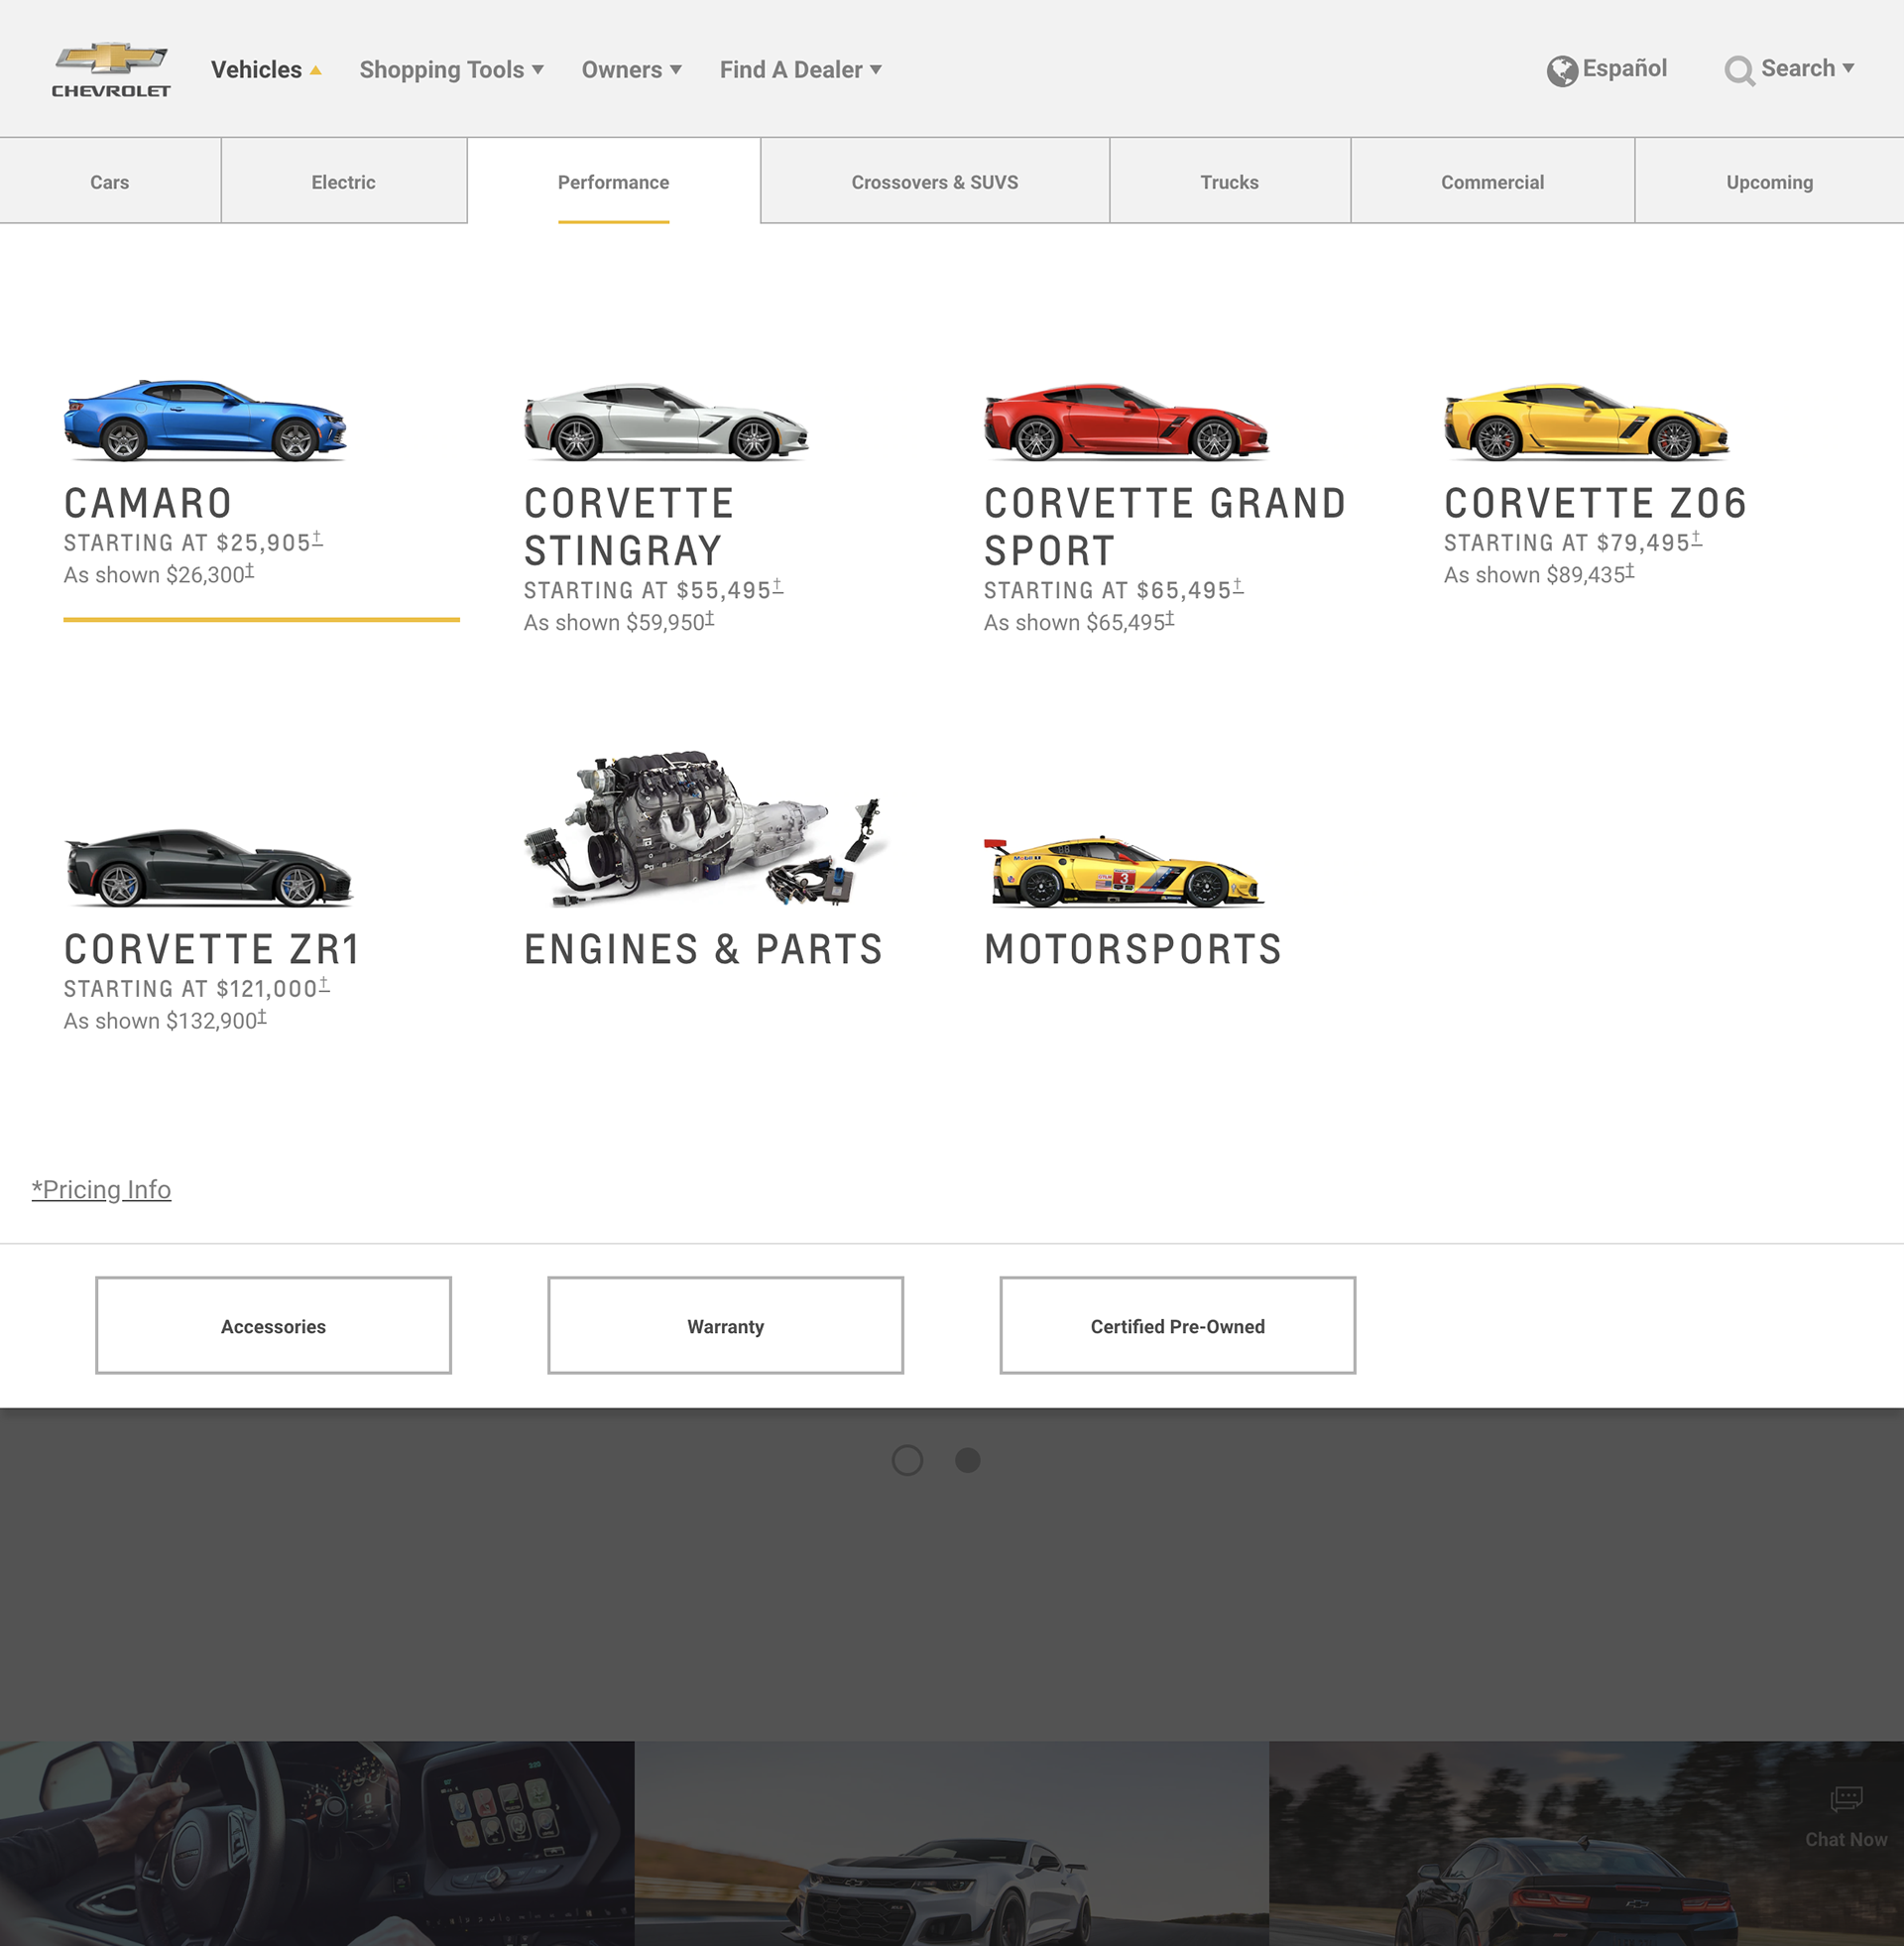Open the CORVETTE STINGRAY model link
The width and height of the screenshot is (1904, 1946).
click(629, 527)
